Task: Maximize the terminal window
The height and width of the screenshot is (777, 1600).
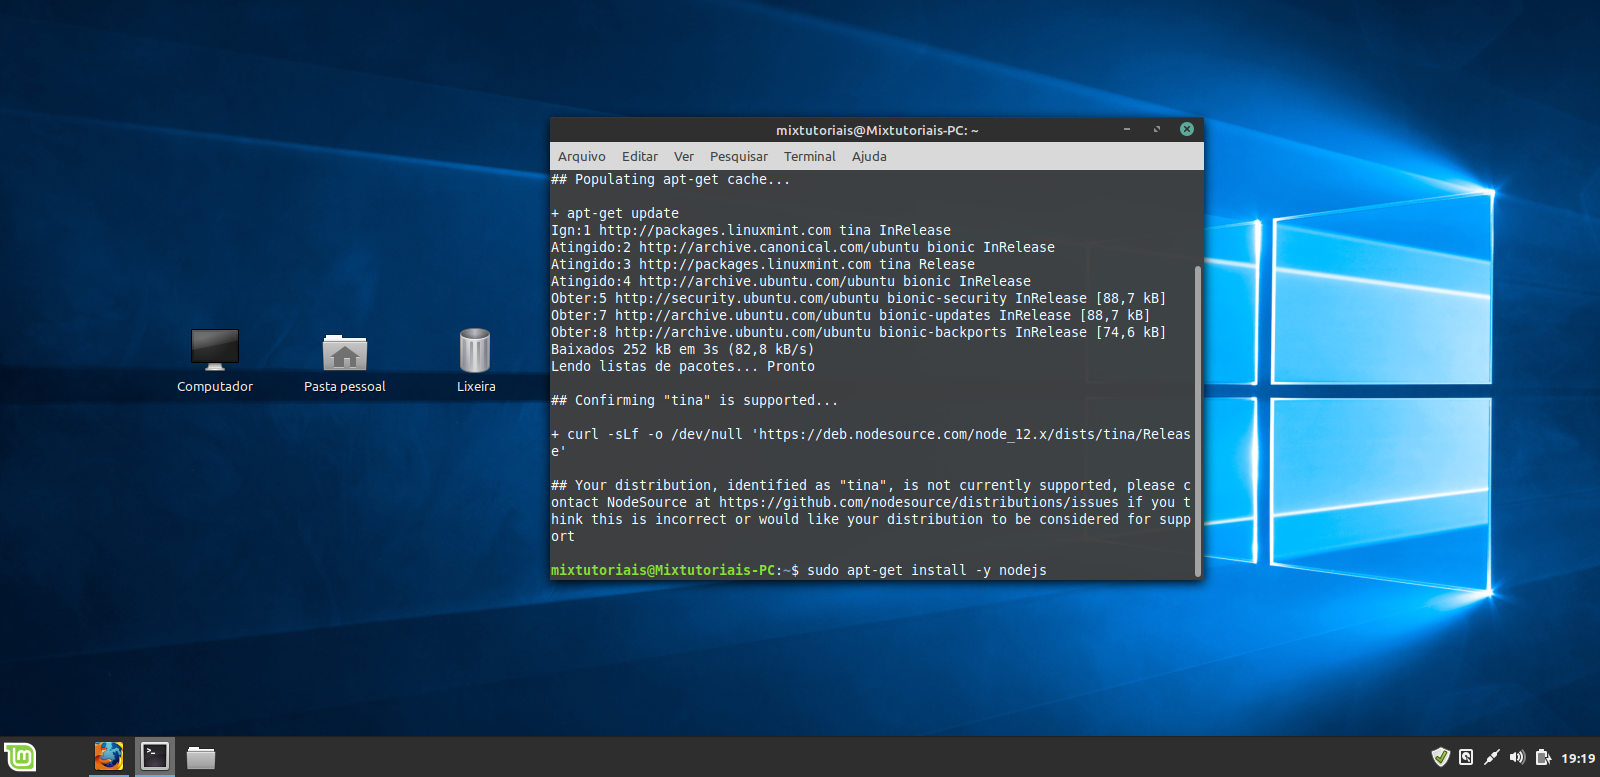Action: pyautogui.click(x=1157, y=129)
